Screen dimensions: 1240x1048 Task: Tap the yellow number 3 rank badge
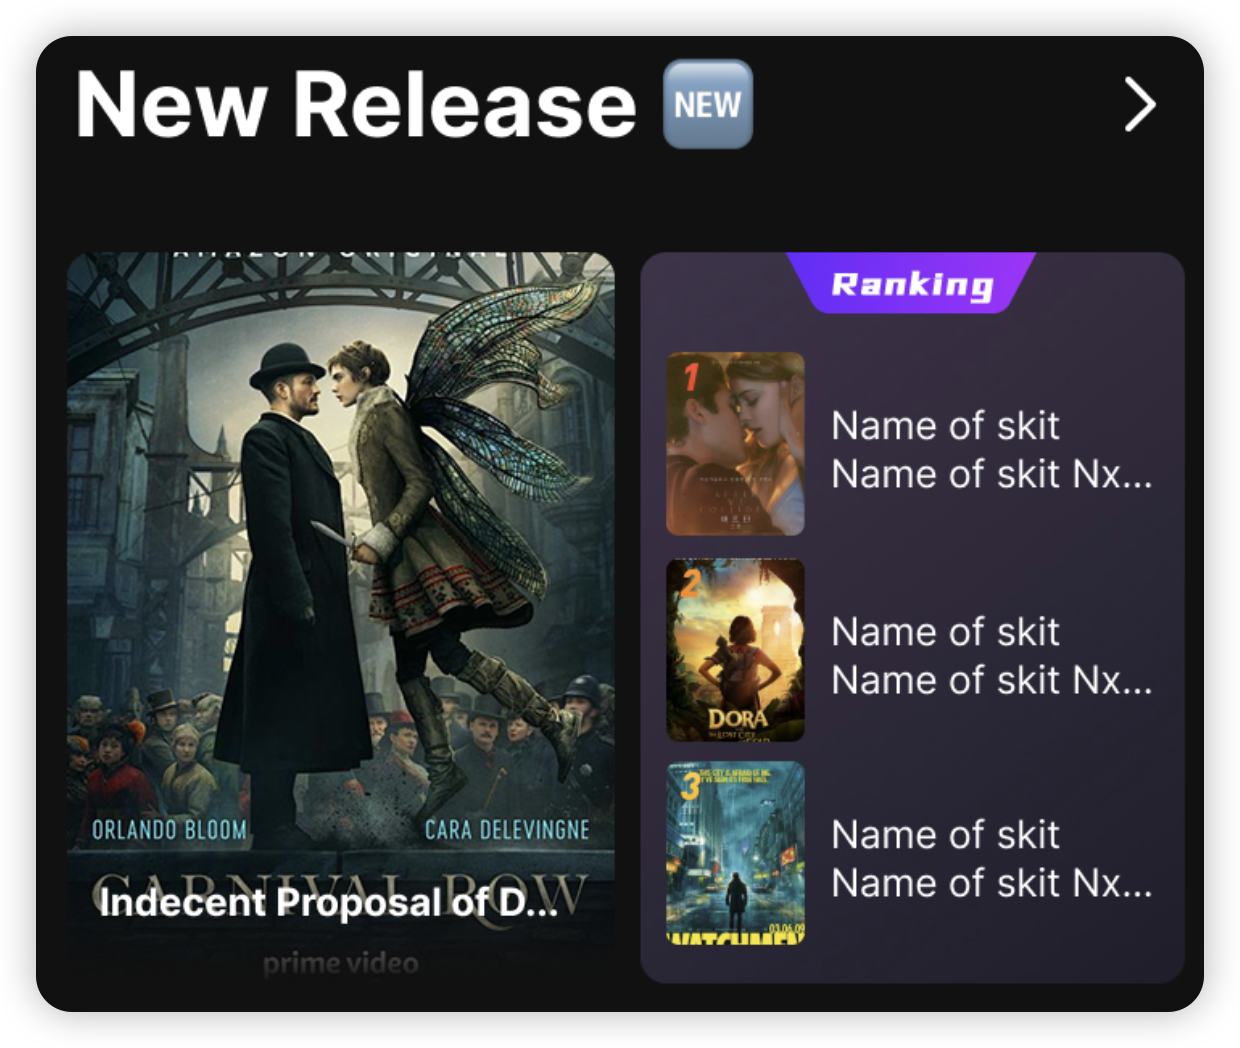click(690, 785)
